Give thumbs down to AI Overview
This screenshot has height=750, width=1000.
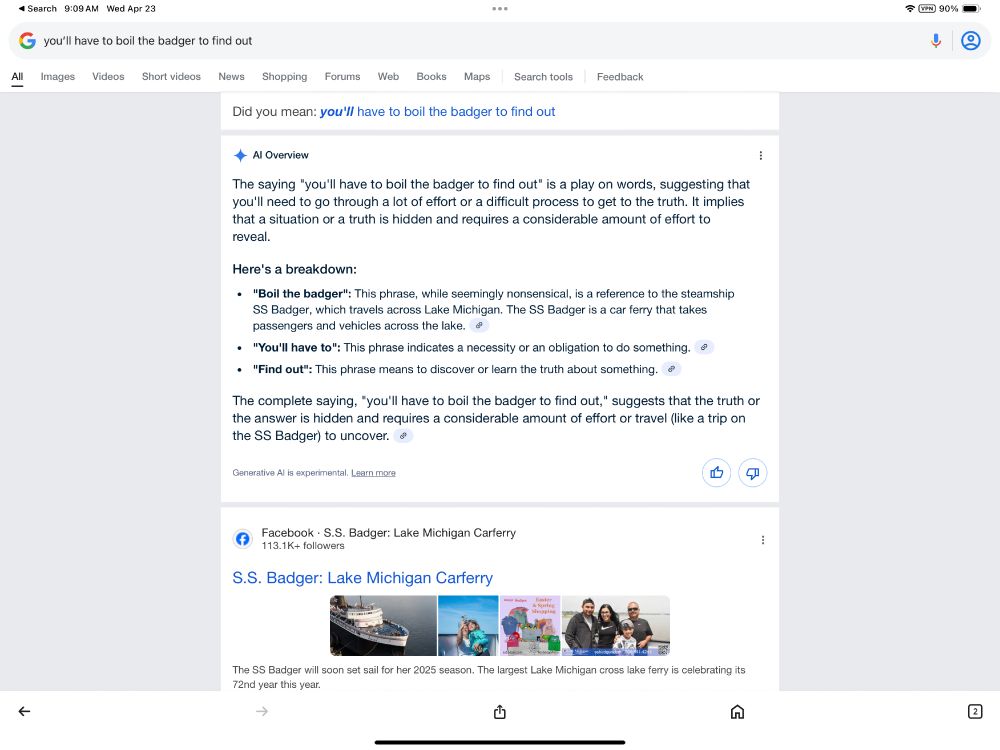[753, 473]
